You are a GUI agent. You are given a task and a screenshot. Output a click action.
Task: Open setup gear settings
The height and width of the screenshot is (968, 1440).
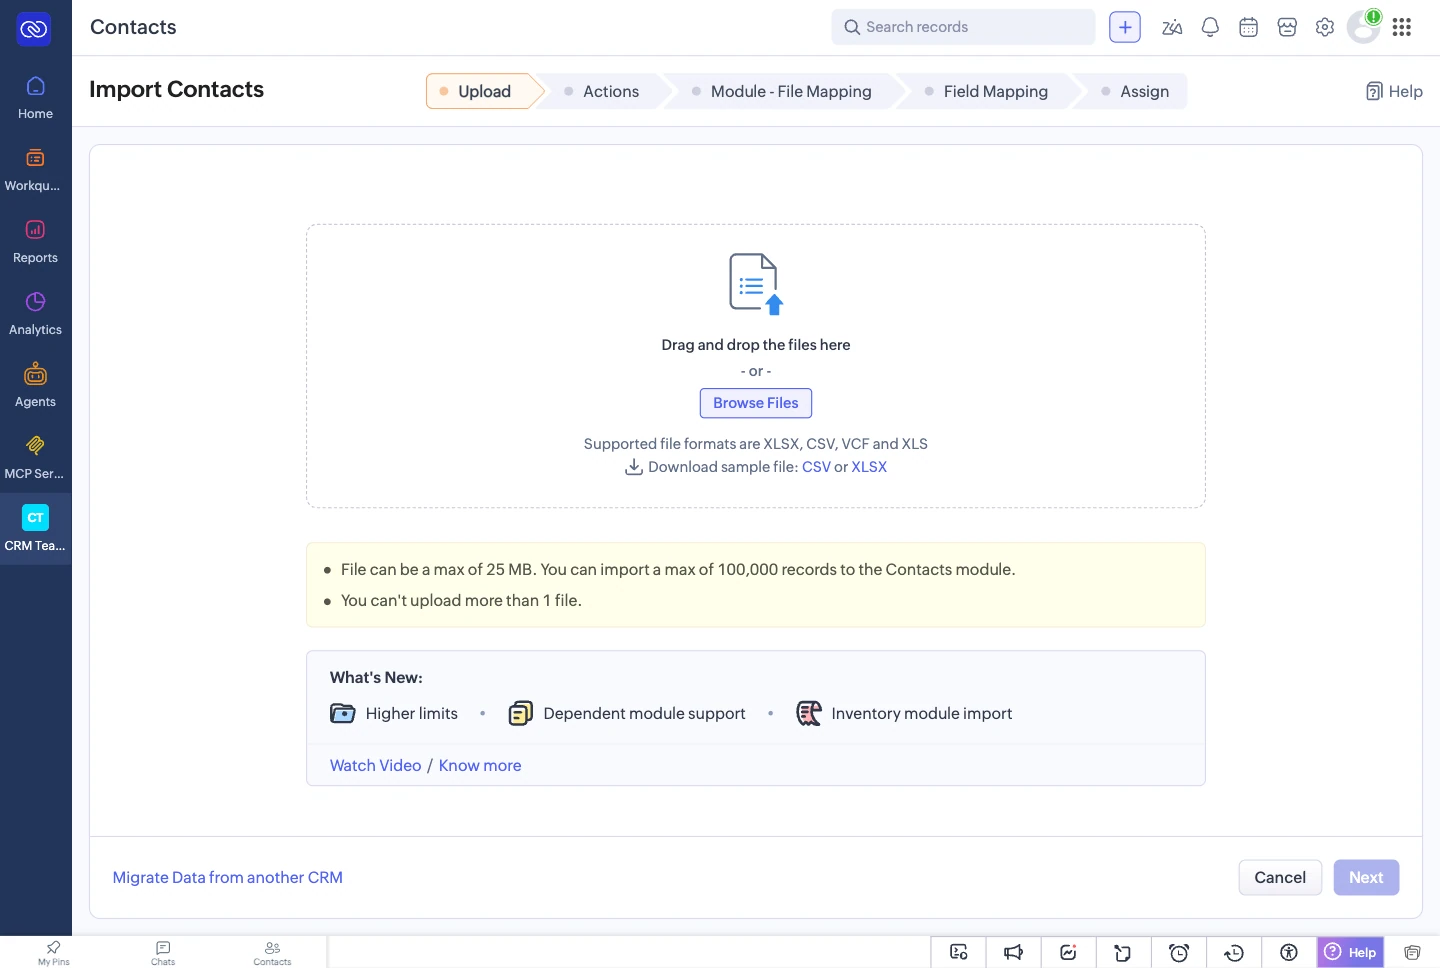(1325, 27)
